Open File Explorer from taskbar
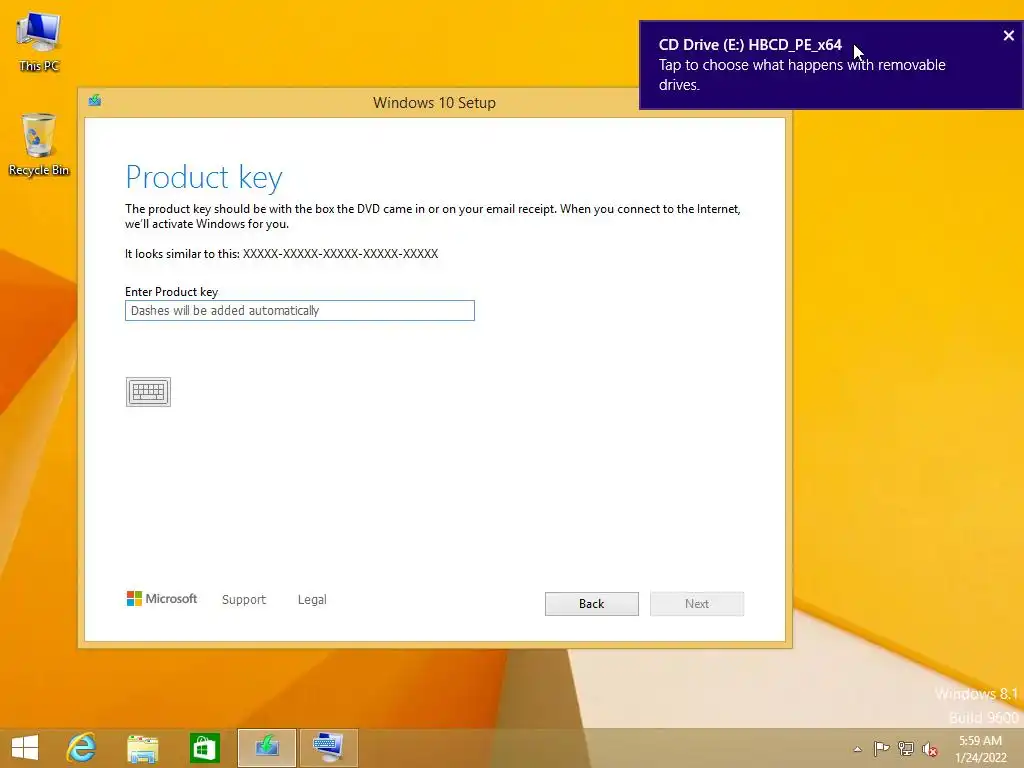 click(x=142, y=748)
